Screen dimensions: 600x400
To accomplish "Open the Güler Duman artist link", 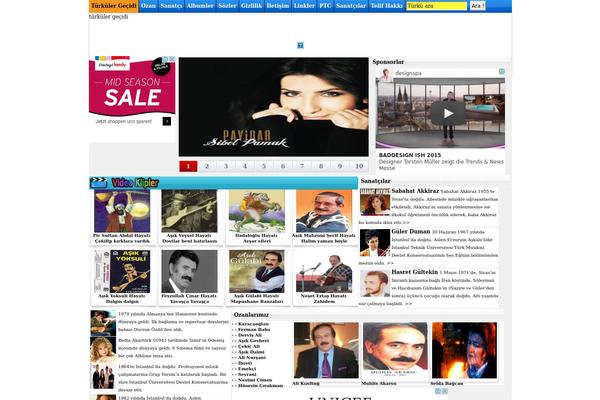I will click(x=411, y=232).
